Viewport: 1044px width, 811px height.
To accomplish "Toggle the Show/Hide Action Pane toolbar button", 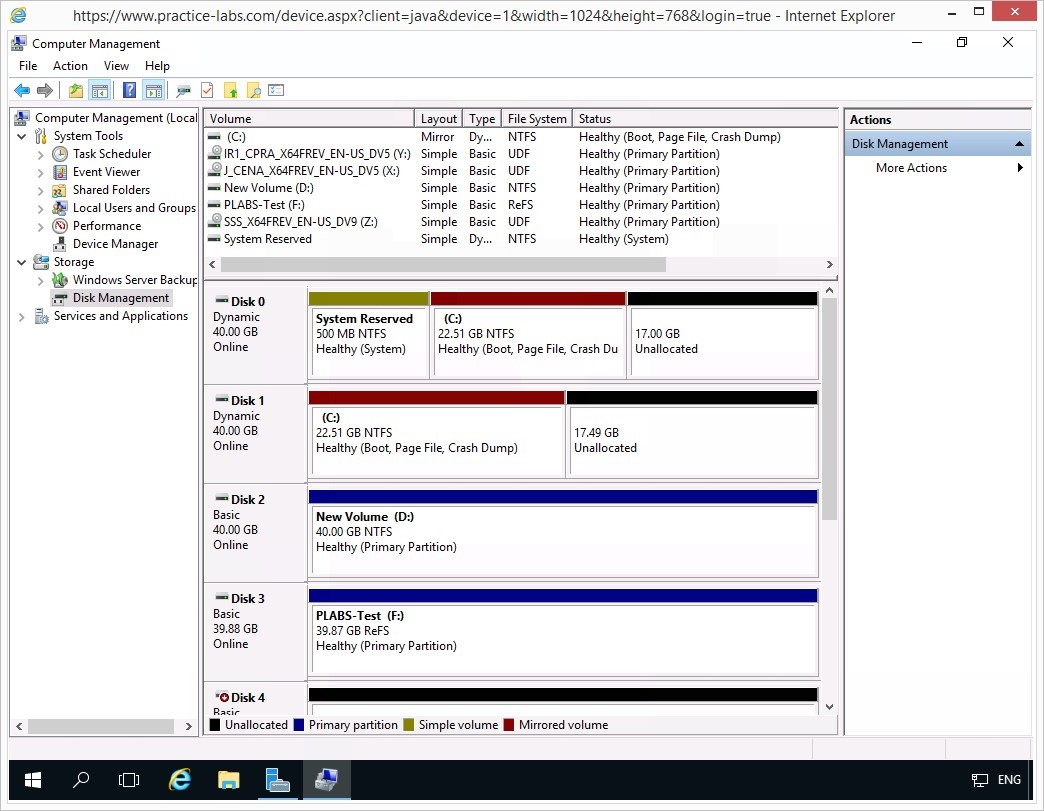I will pyautogui.click(x=153, y=91).
